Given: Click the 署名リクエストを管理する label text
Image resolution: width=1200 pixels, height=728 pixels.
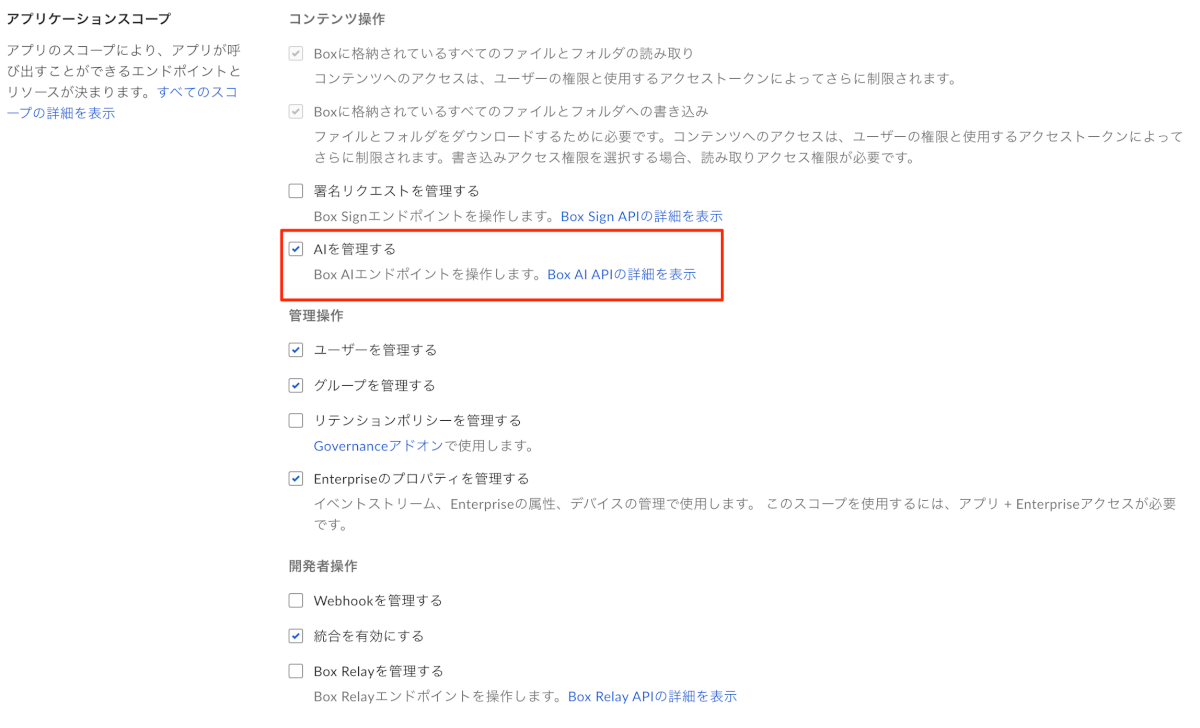Looking at the screenshot, I should [x=397, y=190].
